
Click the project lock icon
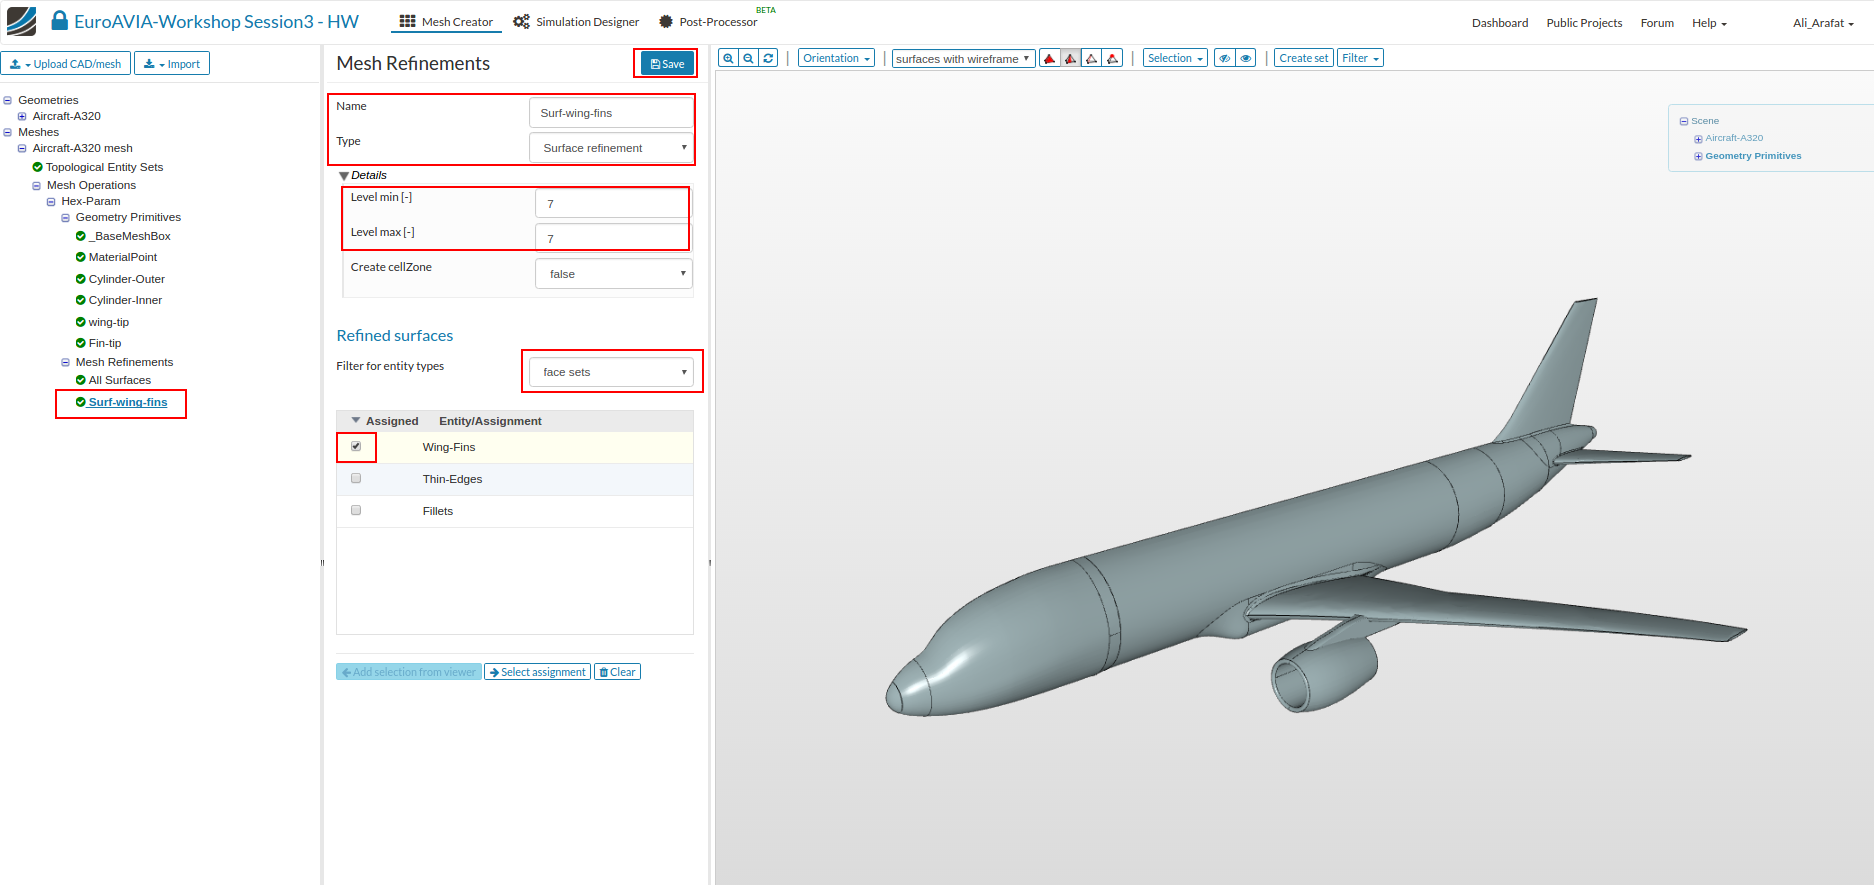[60, 20]
